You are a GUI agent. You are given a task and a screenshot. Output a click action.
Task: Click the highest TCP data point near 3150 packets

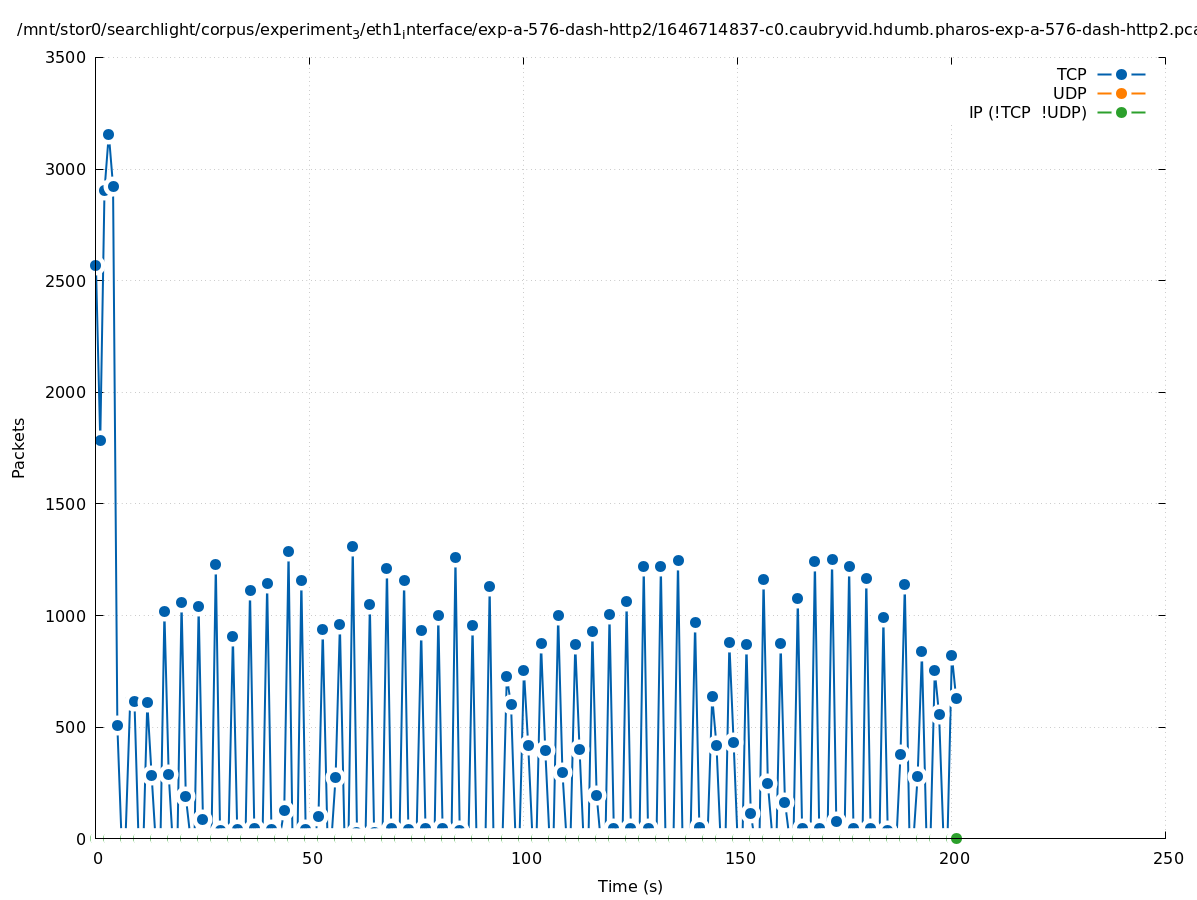click(108, 134)
